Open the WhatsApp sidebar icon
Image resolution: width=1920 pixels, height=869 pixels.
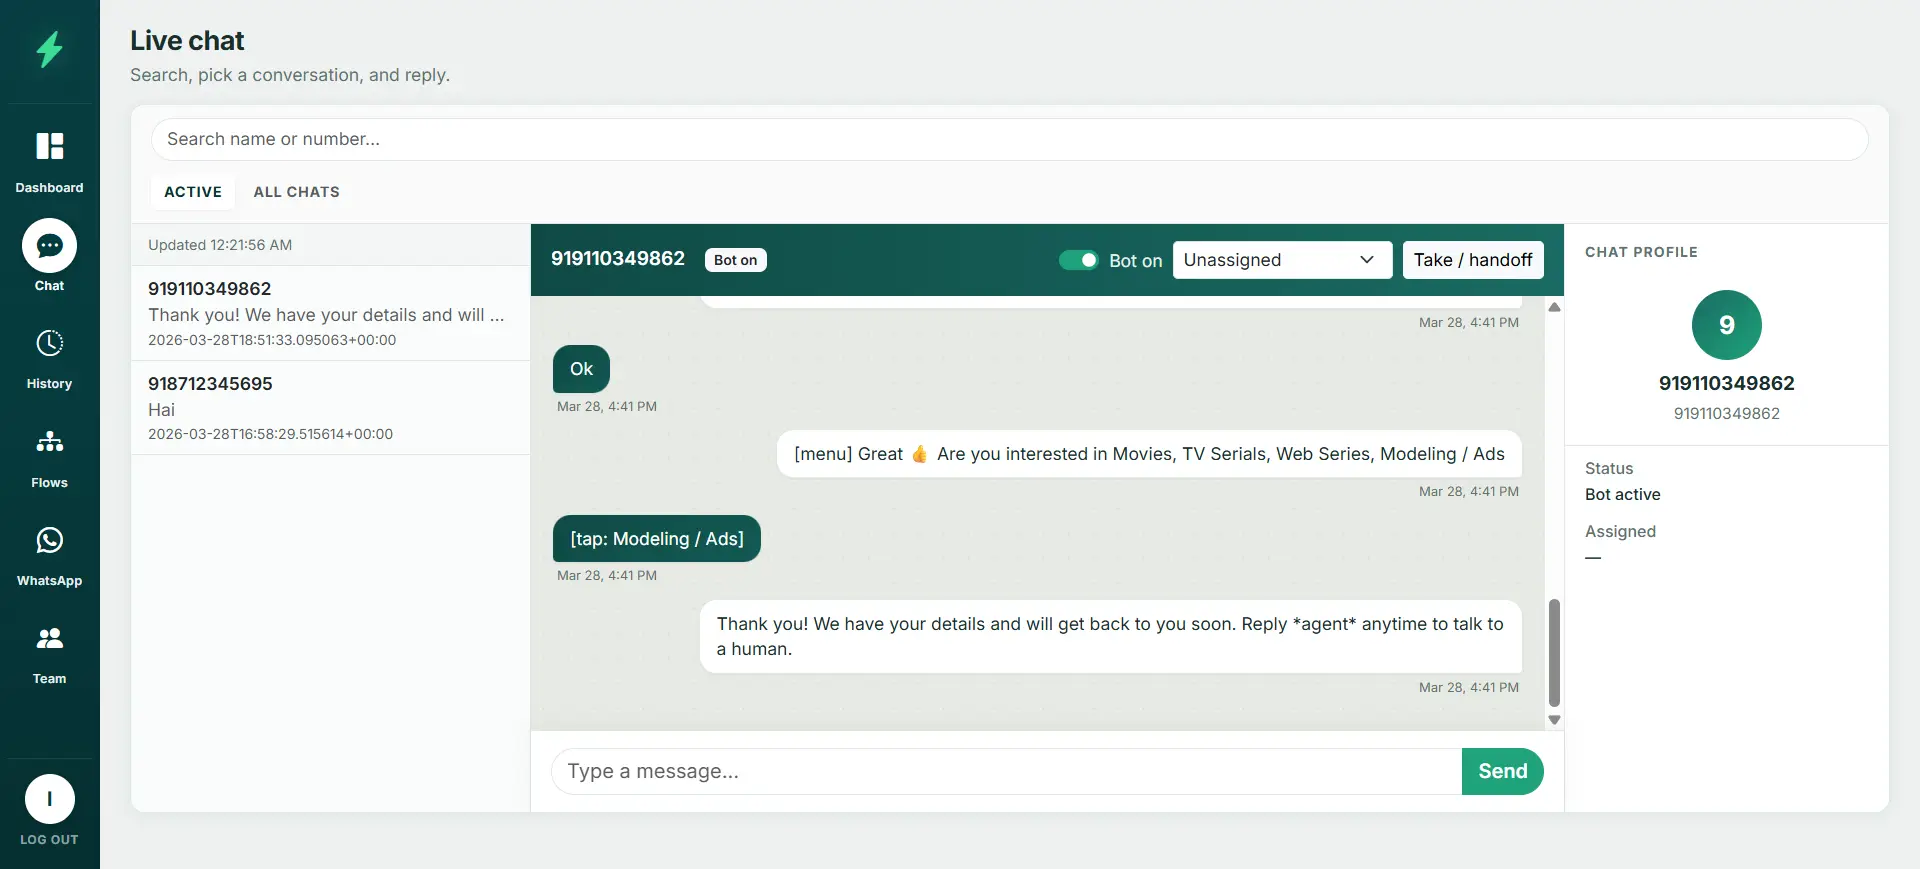click(49, 541)
